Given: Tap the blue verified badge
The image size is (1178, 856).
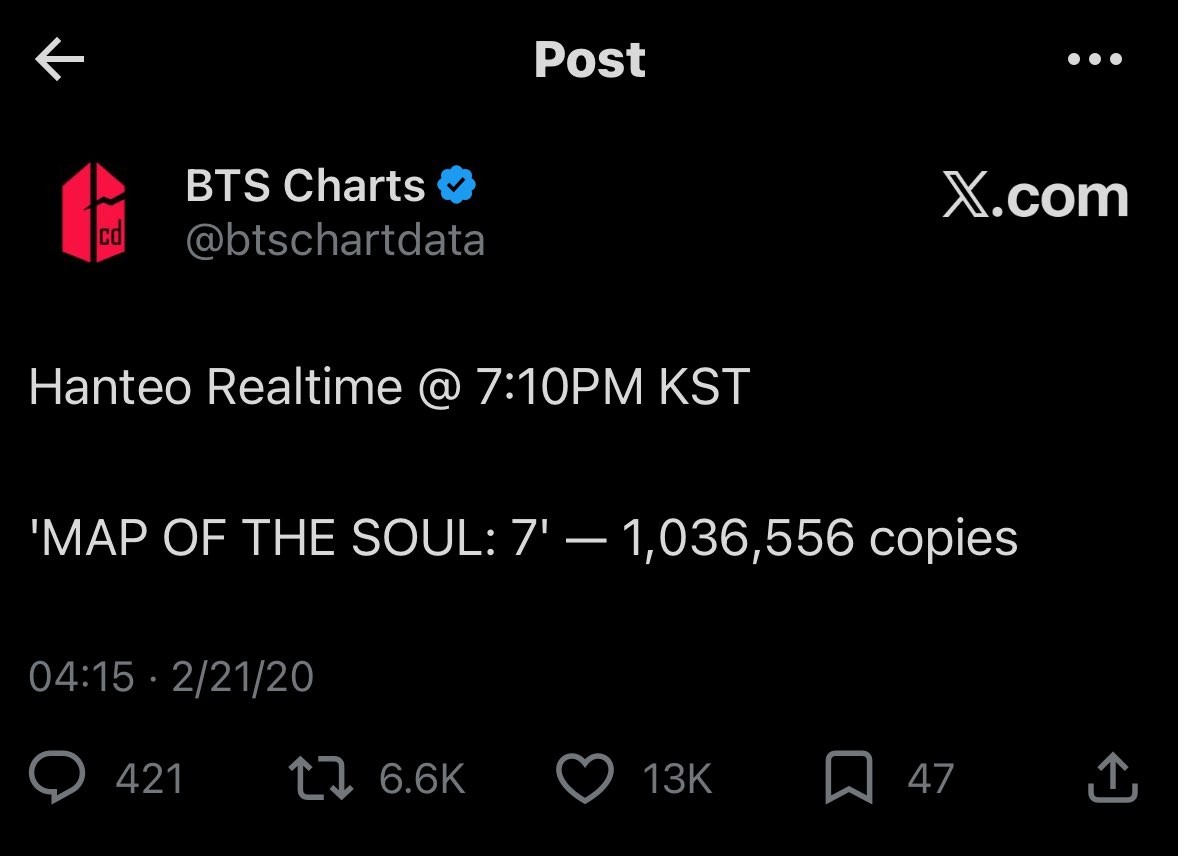Looking at the screenshot, I should [456, 187].
